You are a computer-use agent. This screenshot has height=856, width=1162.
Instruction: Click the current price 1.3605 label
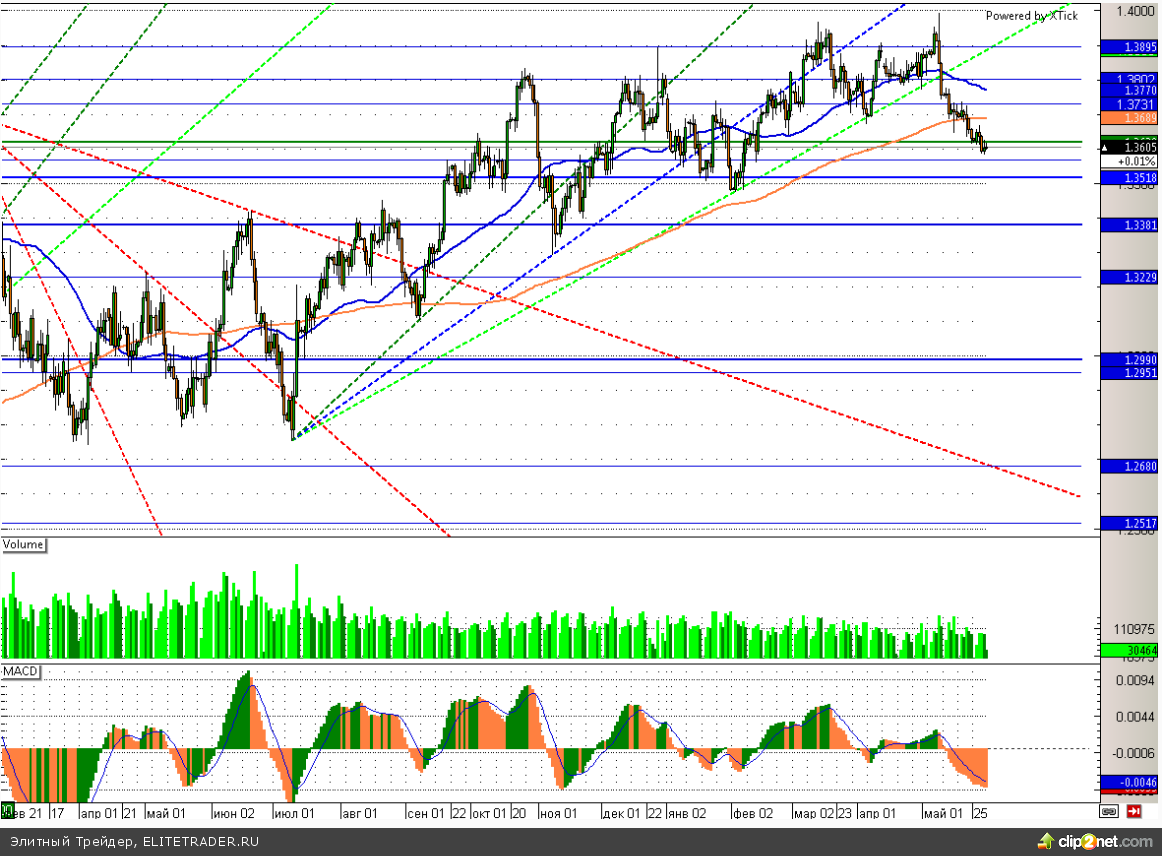[x=1129, y=147]
